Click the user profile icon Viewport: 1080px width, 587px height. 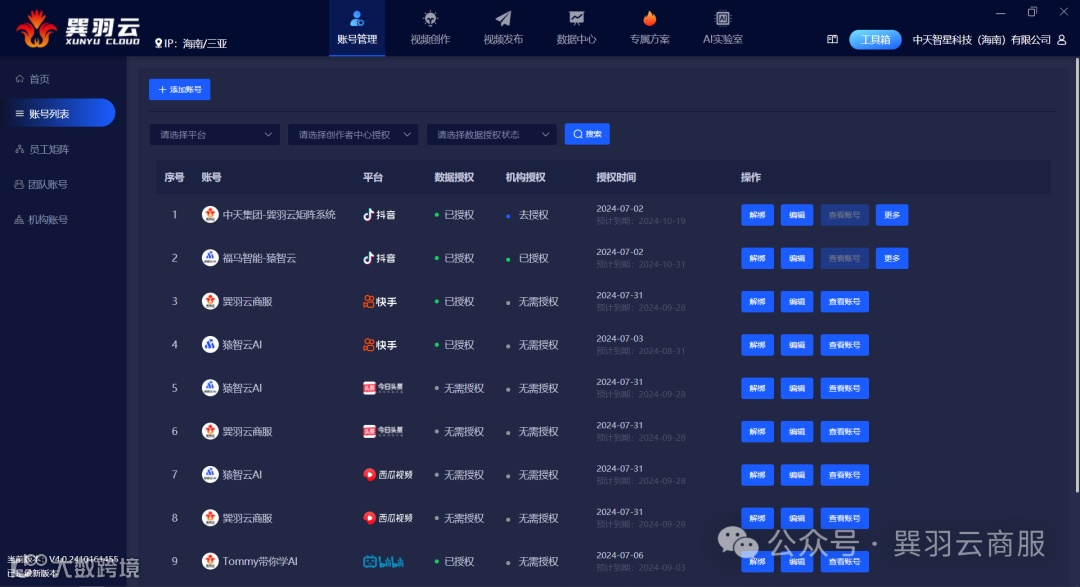pos(1061,40)
